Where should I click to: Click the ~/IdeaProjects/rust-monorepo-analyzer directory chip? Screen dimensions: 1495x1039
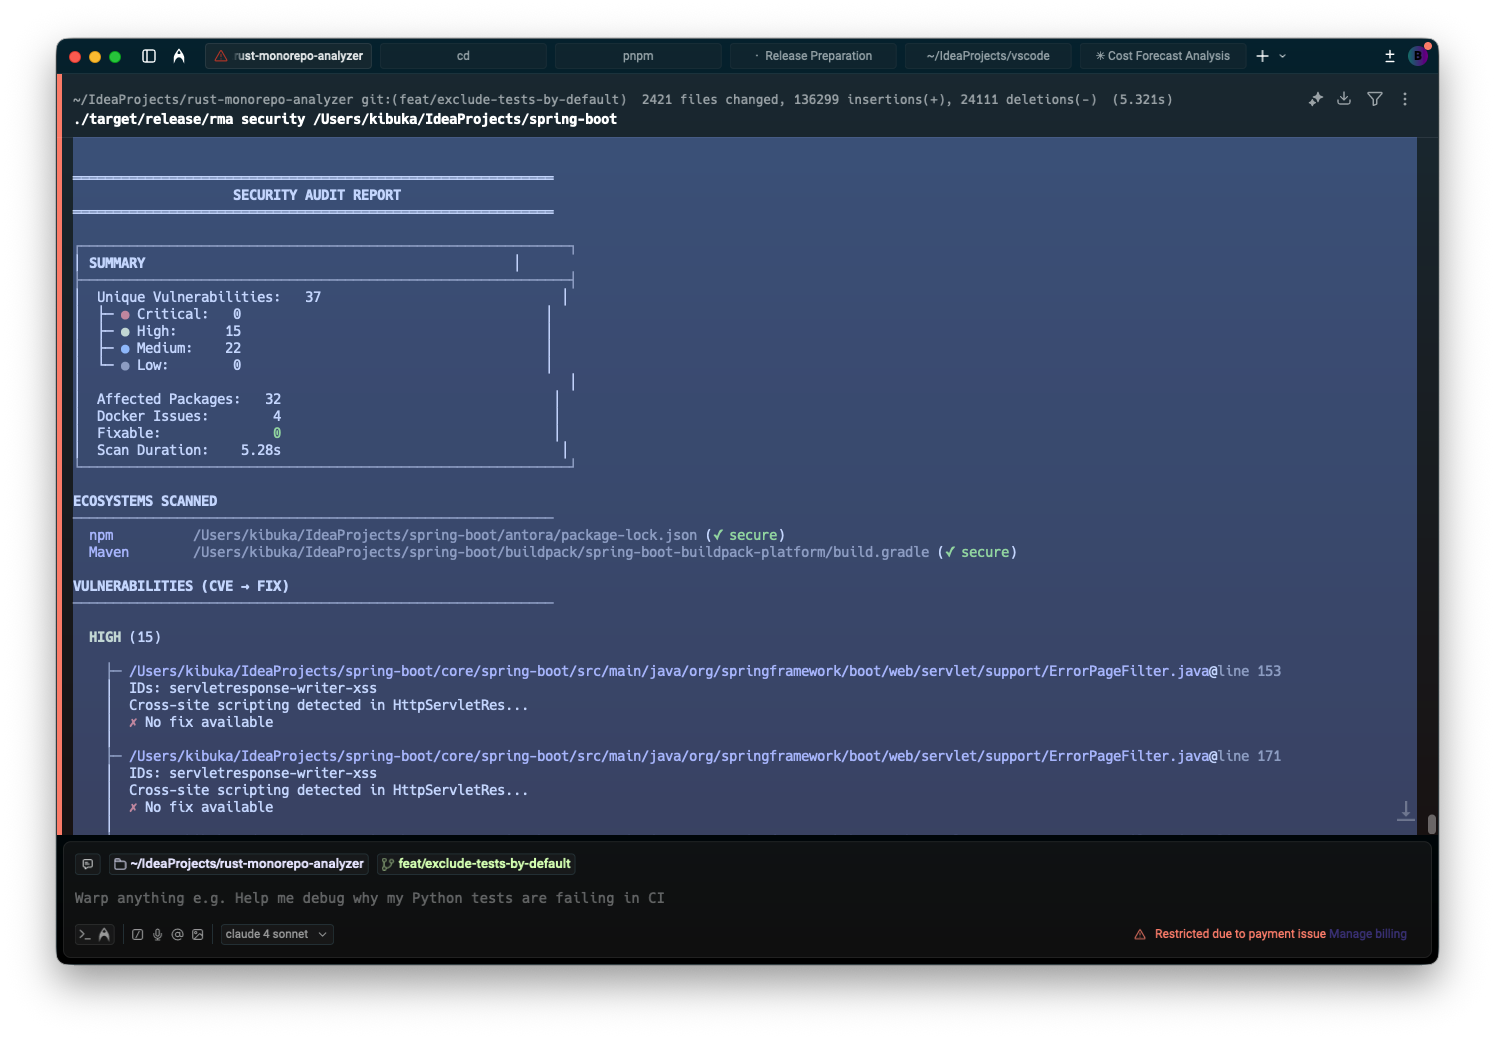(x=239, y=864)
